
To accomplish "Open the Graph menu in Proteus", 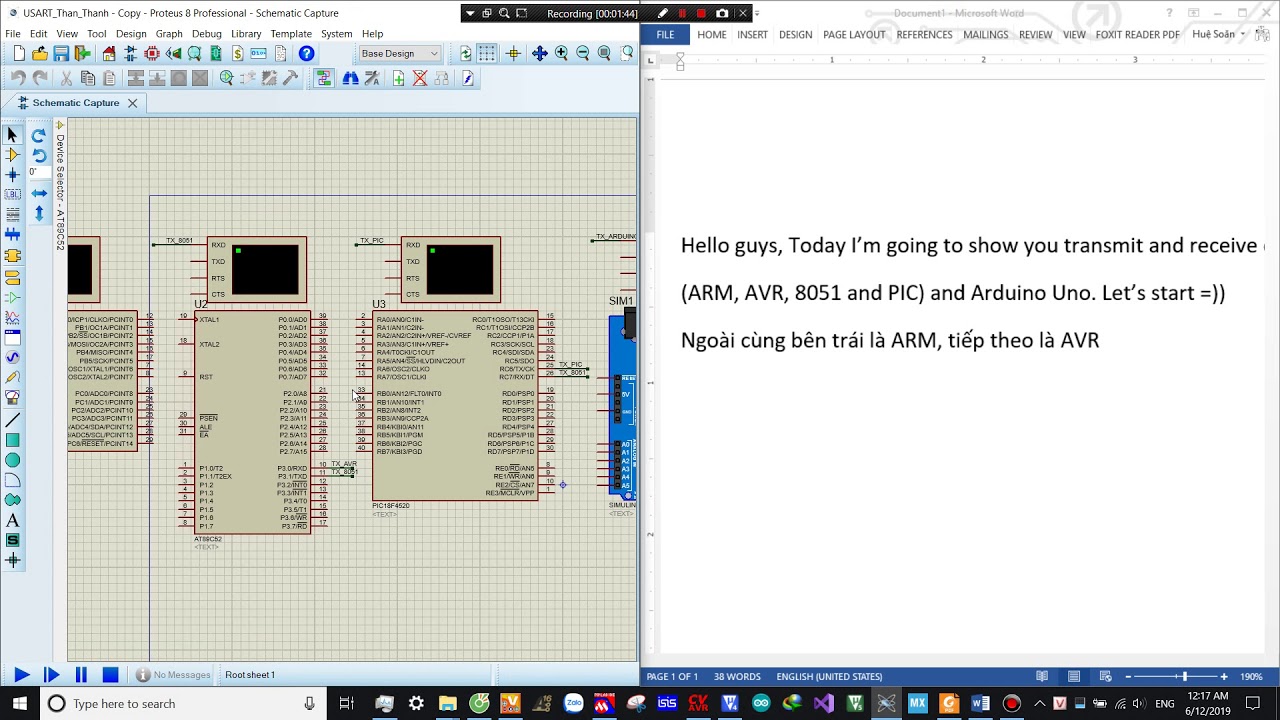I will (x=169, y=34).
